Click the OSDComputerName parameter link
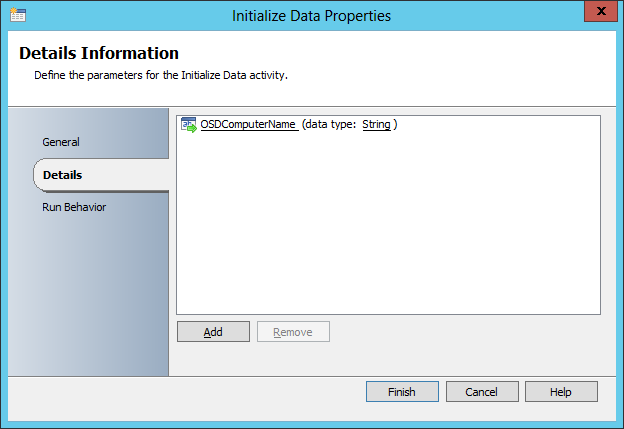This screenshot has width=624, height=429. (x=248, y=125)
